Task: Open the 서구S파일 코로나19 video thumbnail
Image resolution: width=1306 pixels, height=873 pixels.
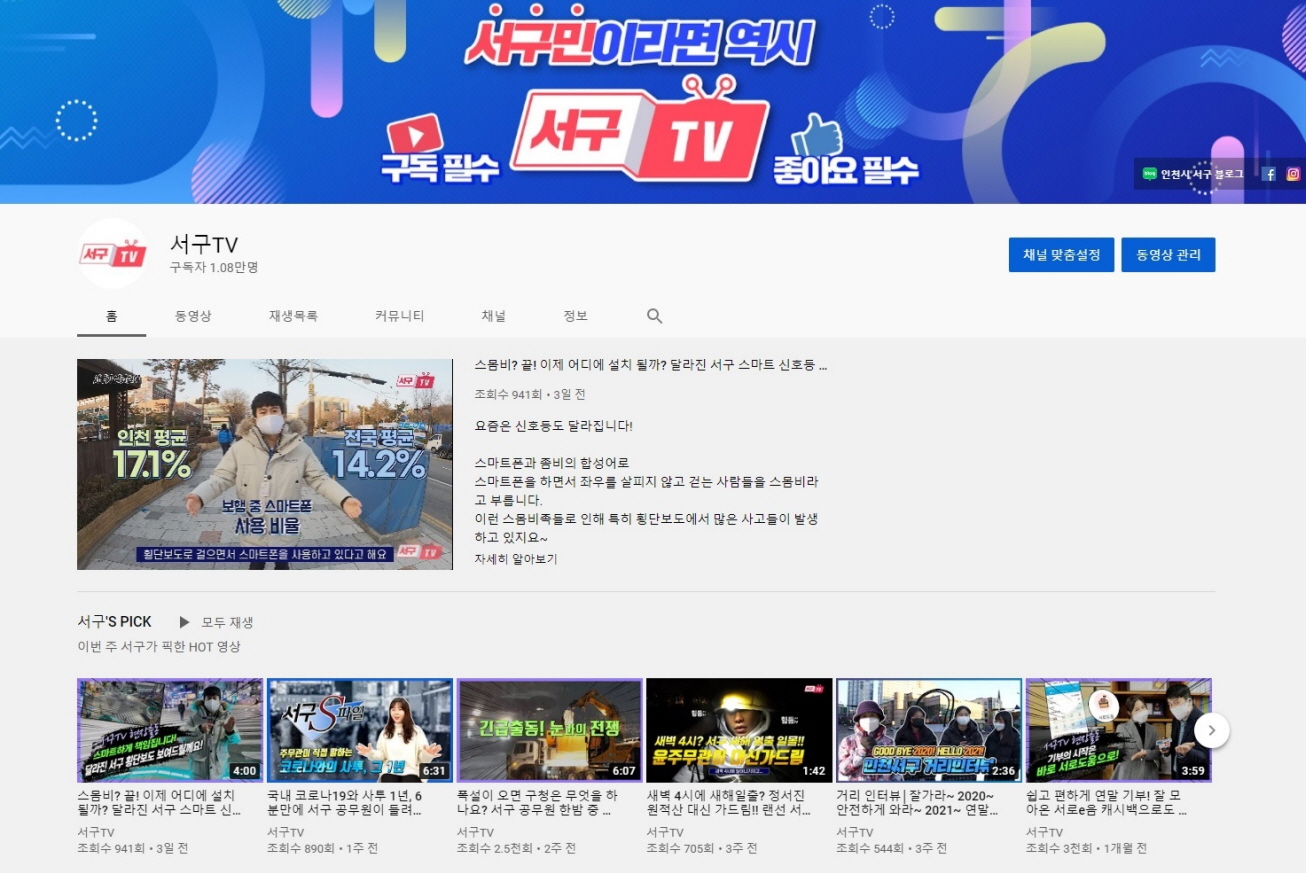Action: point(360,730)
